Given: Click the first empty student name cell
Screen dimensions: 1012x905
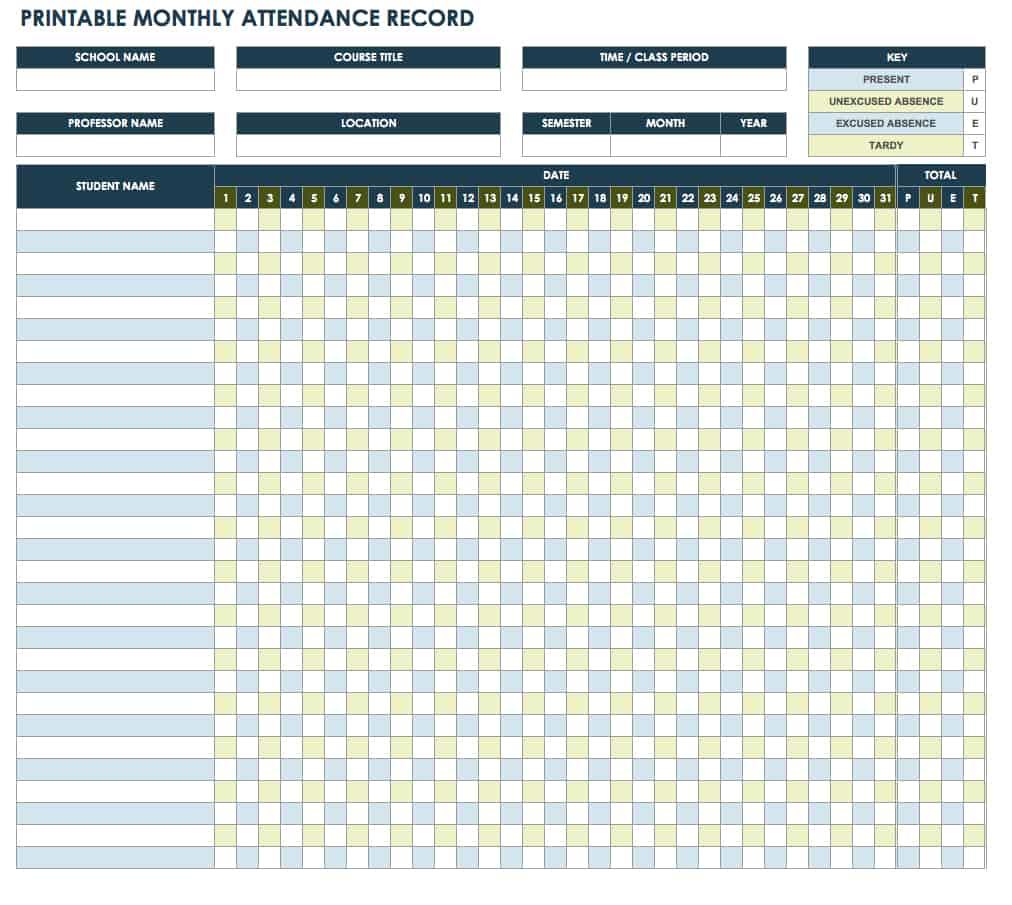Looking at the screenshot, I should click(x=112, y=216).
